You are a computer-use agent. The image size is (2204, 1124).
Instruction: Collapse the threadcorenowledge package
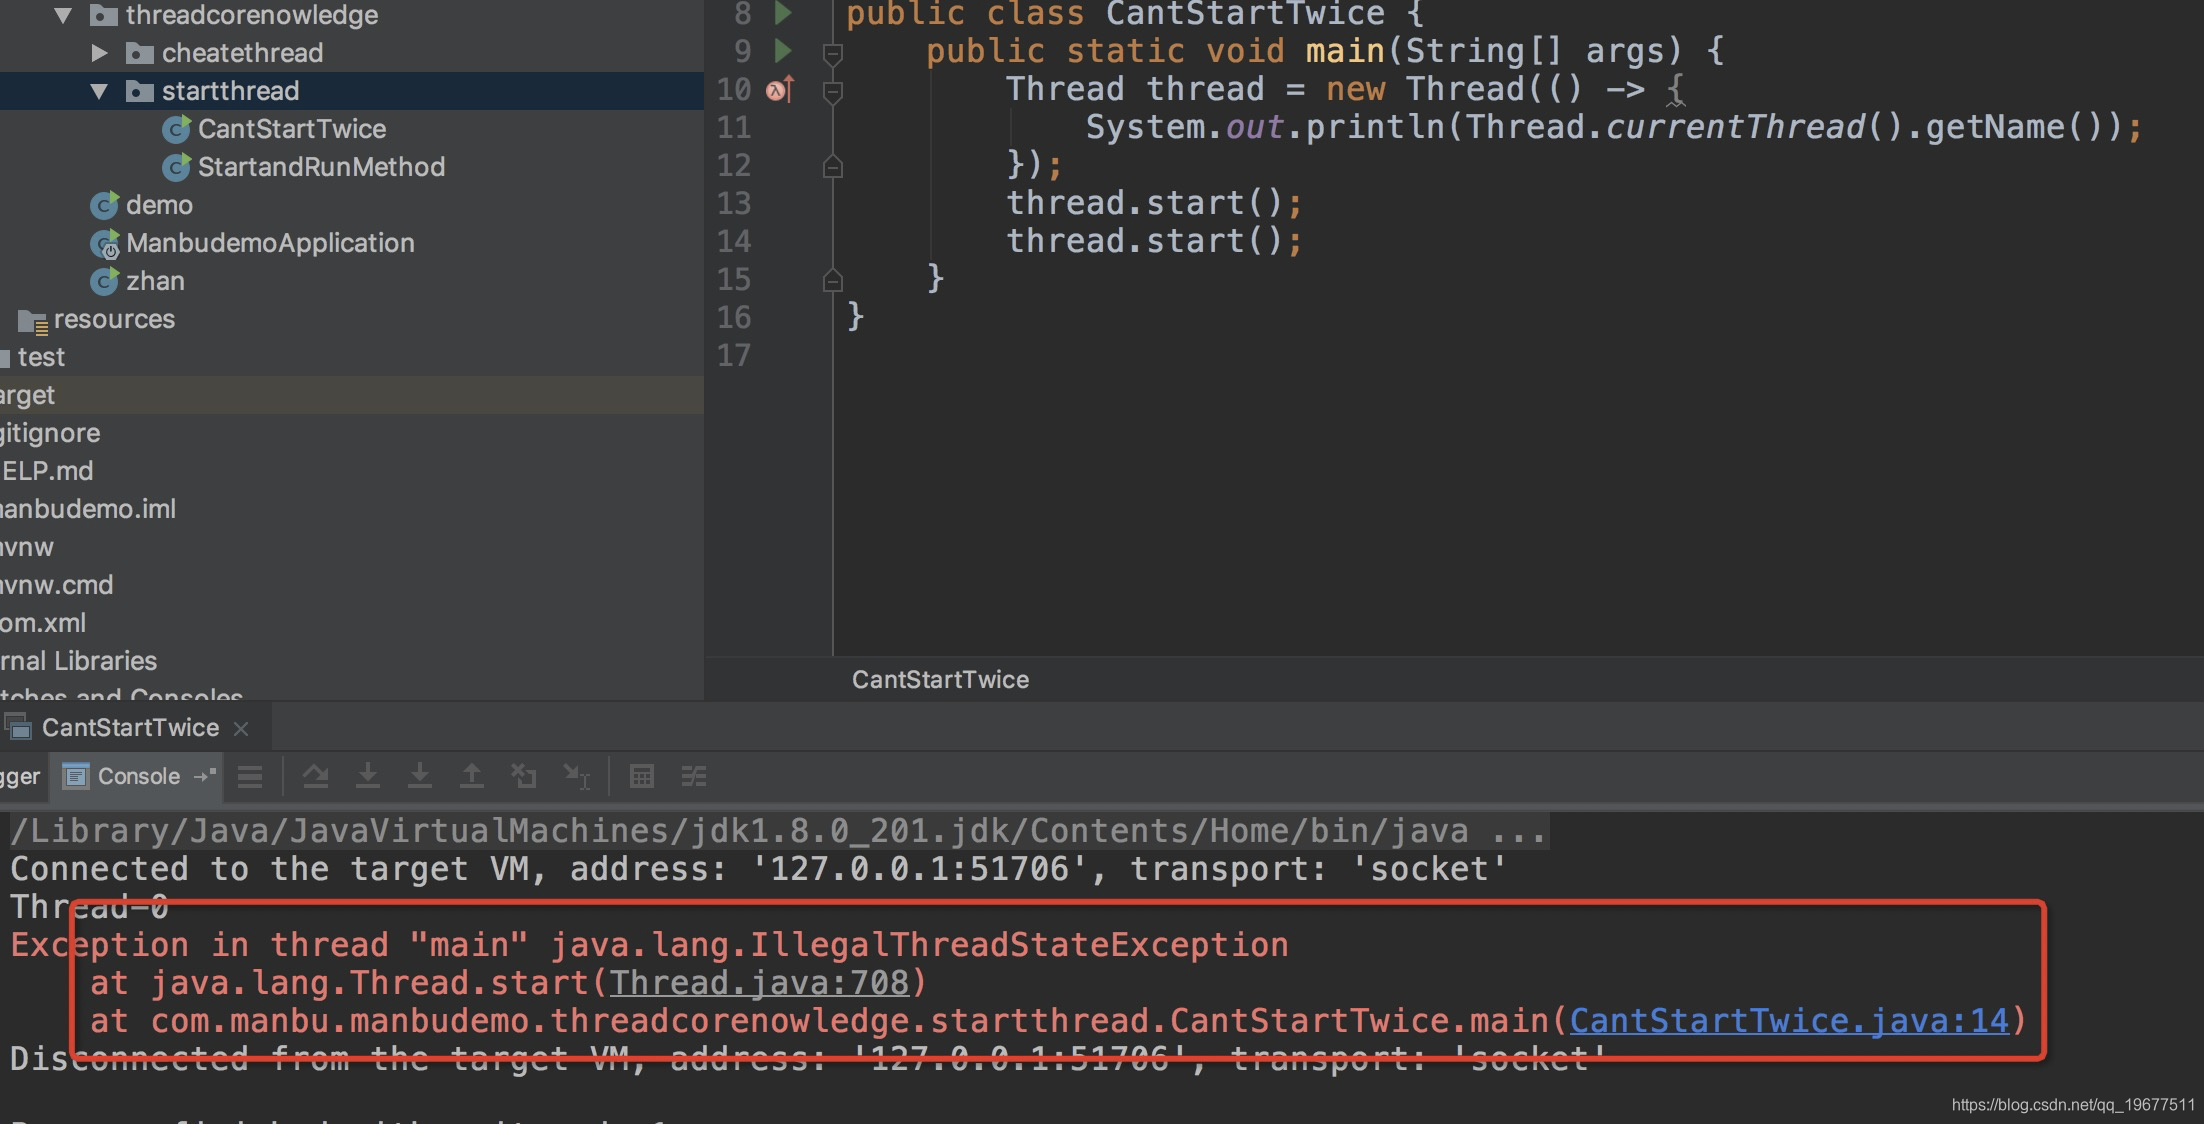(x=63, y=15)
